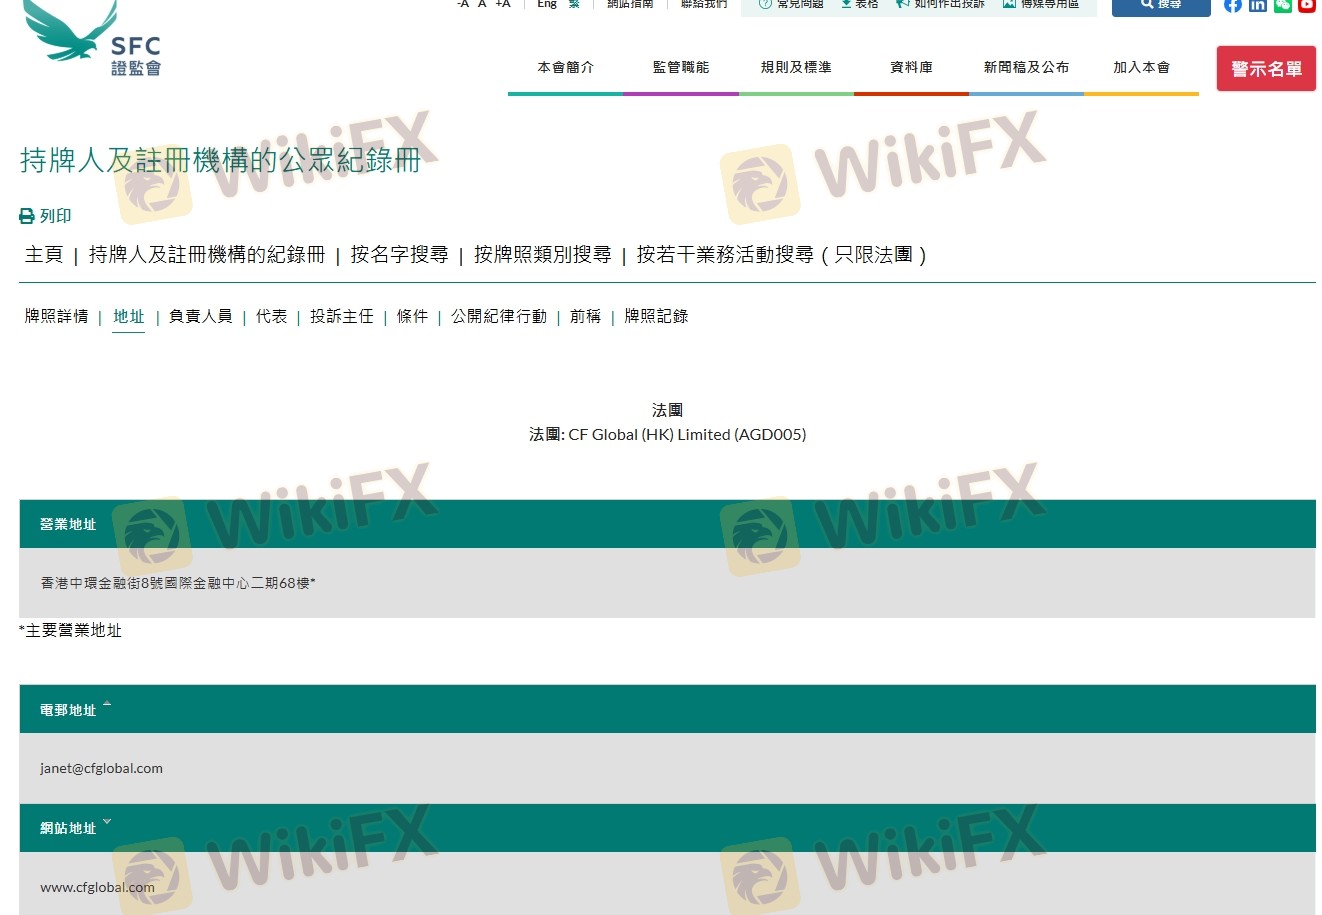Switch to the 條件 tab
The height and width of the screenshot is (915, 1322).
click(413, 316)
